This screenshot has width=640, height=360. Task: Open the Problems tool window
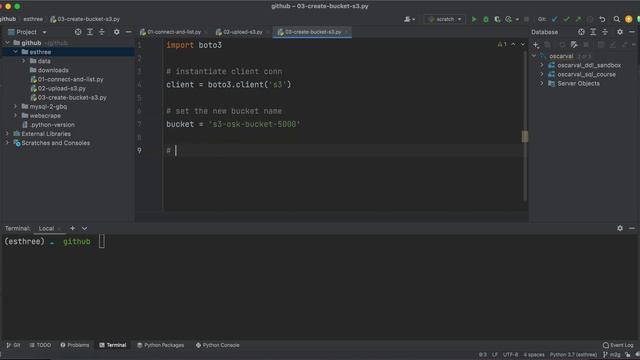coord(75,345)
